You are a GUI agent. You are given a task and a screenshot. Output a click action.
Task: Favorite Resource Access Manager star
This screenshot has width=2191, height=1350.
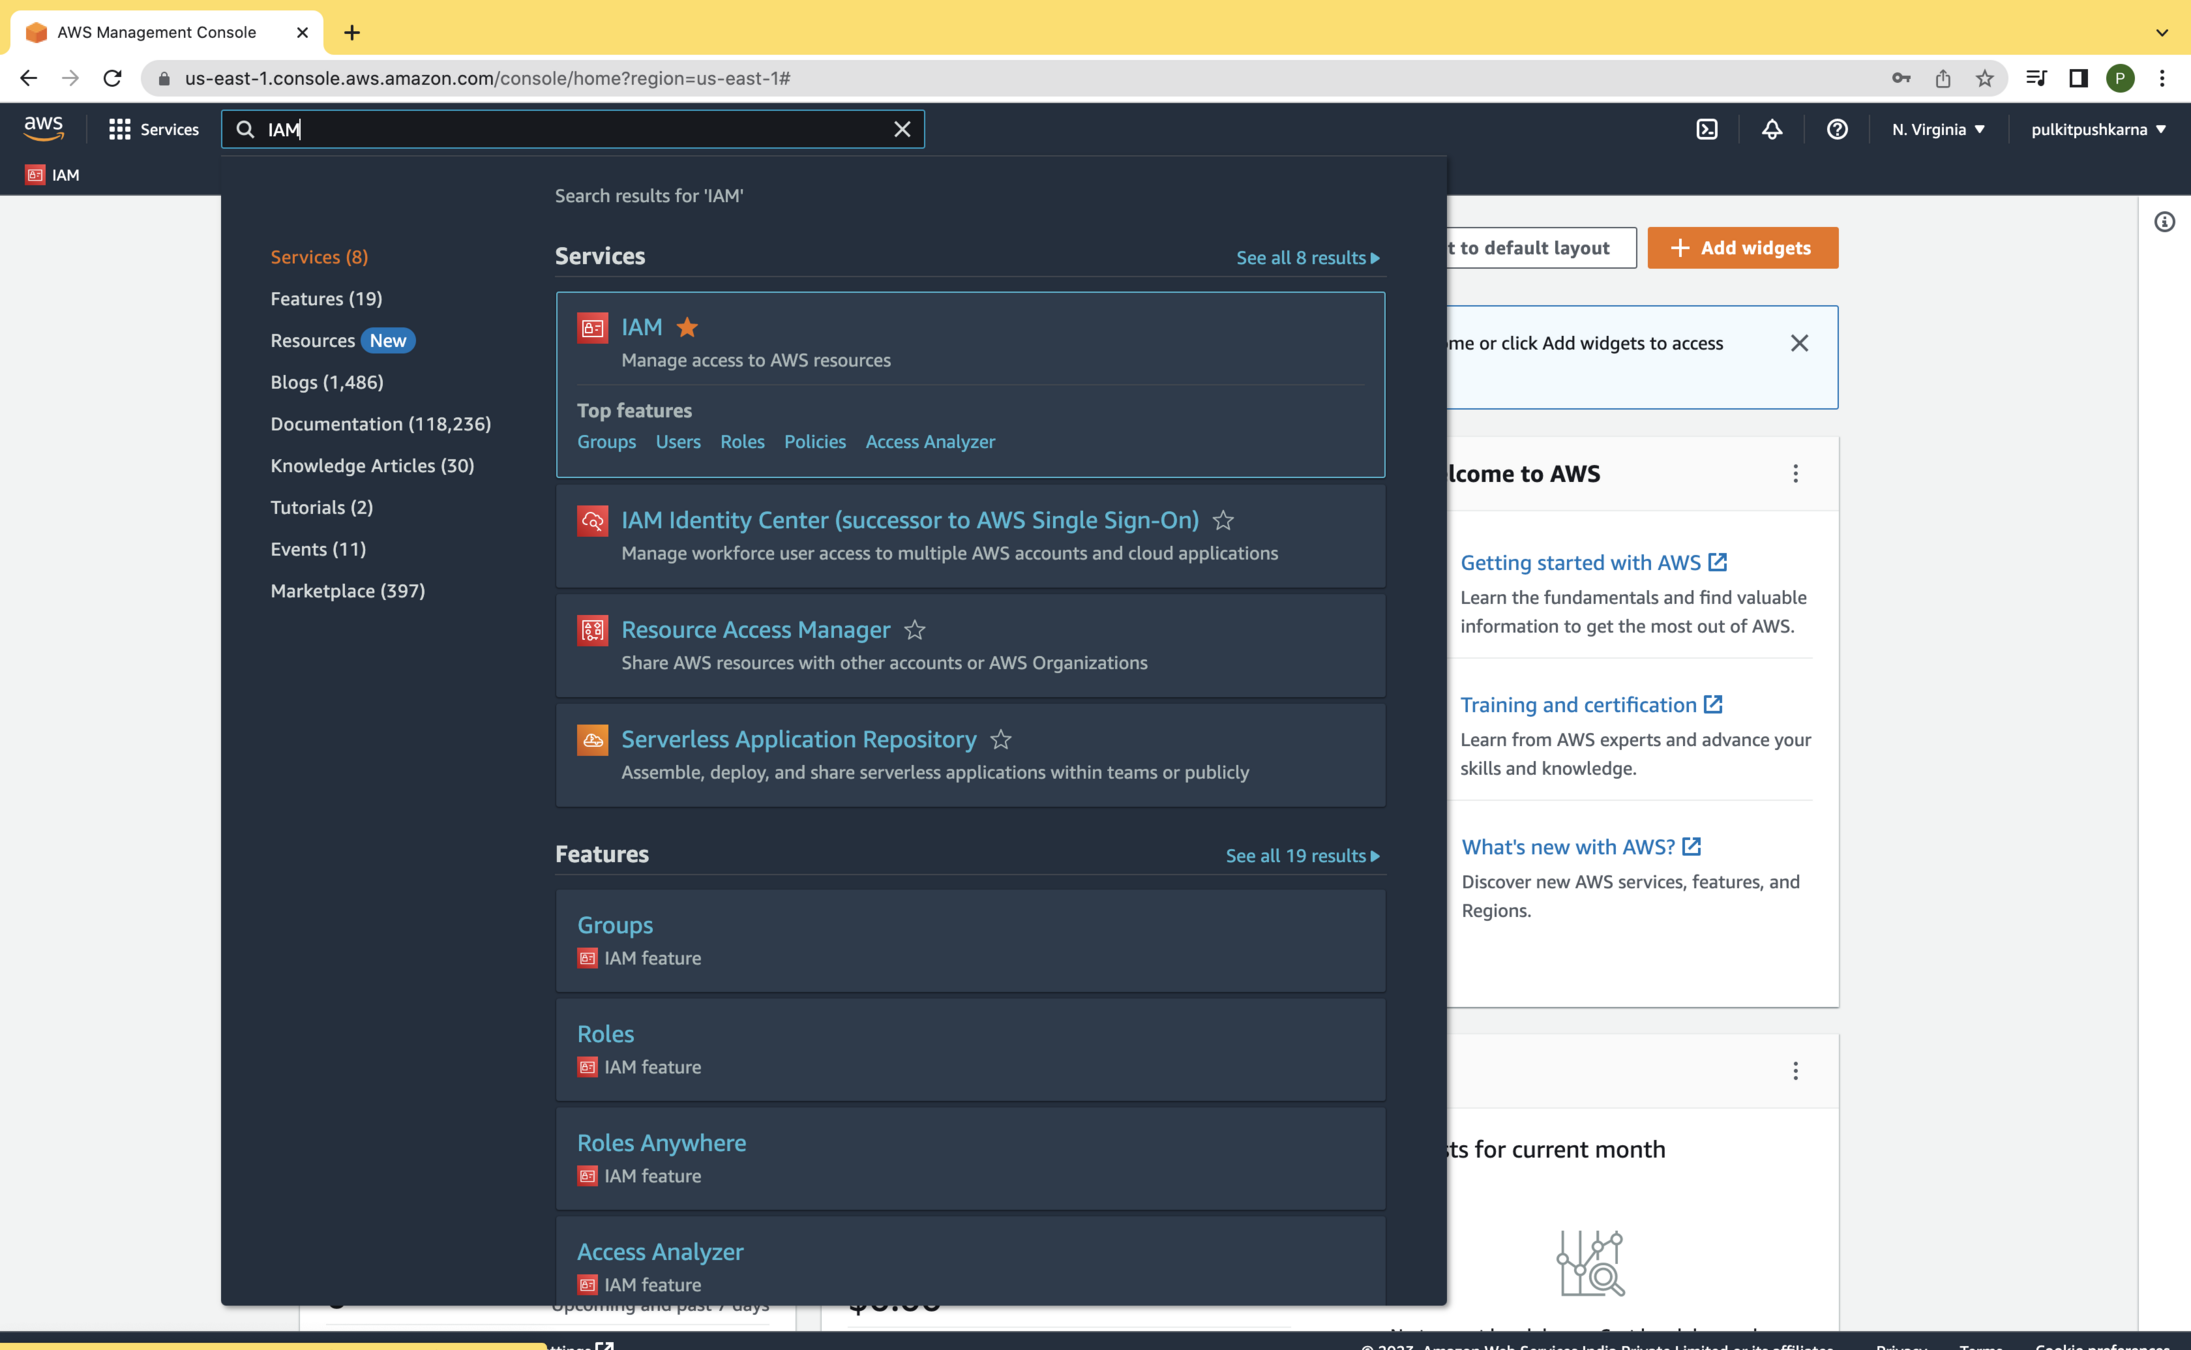(x=914, y=630)
